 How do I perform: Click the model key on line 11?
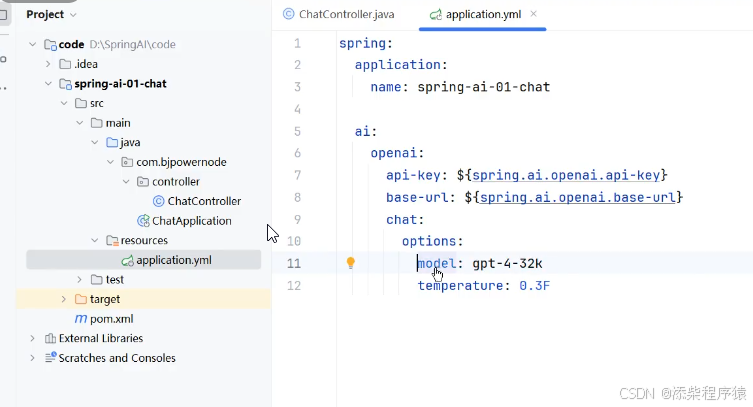pos(437,263)
